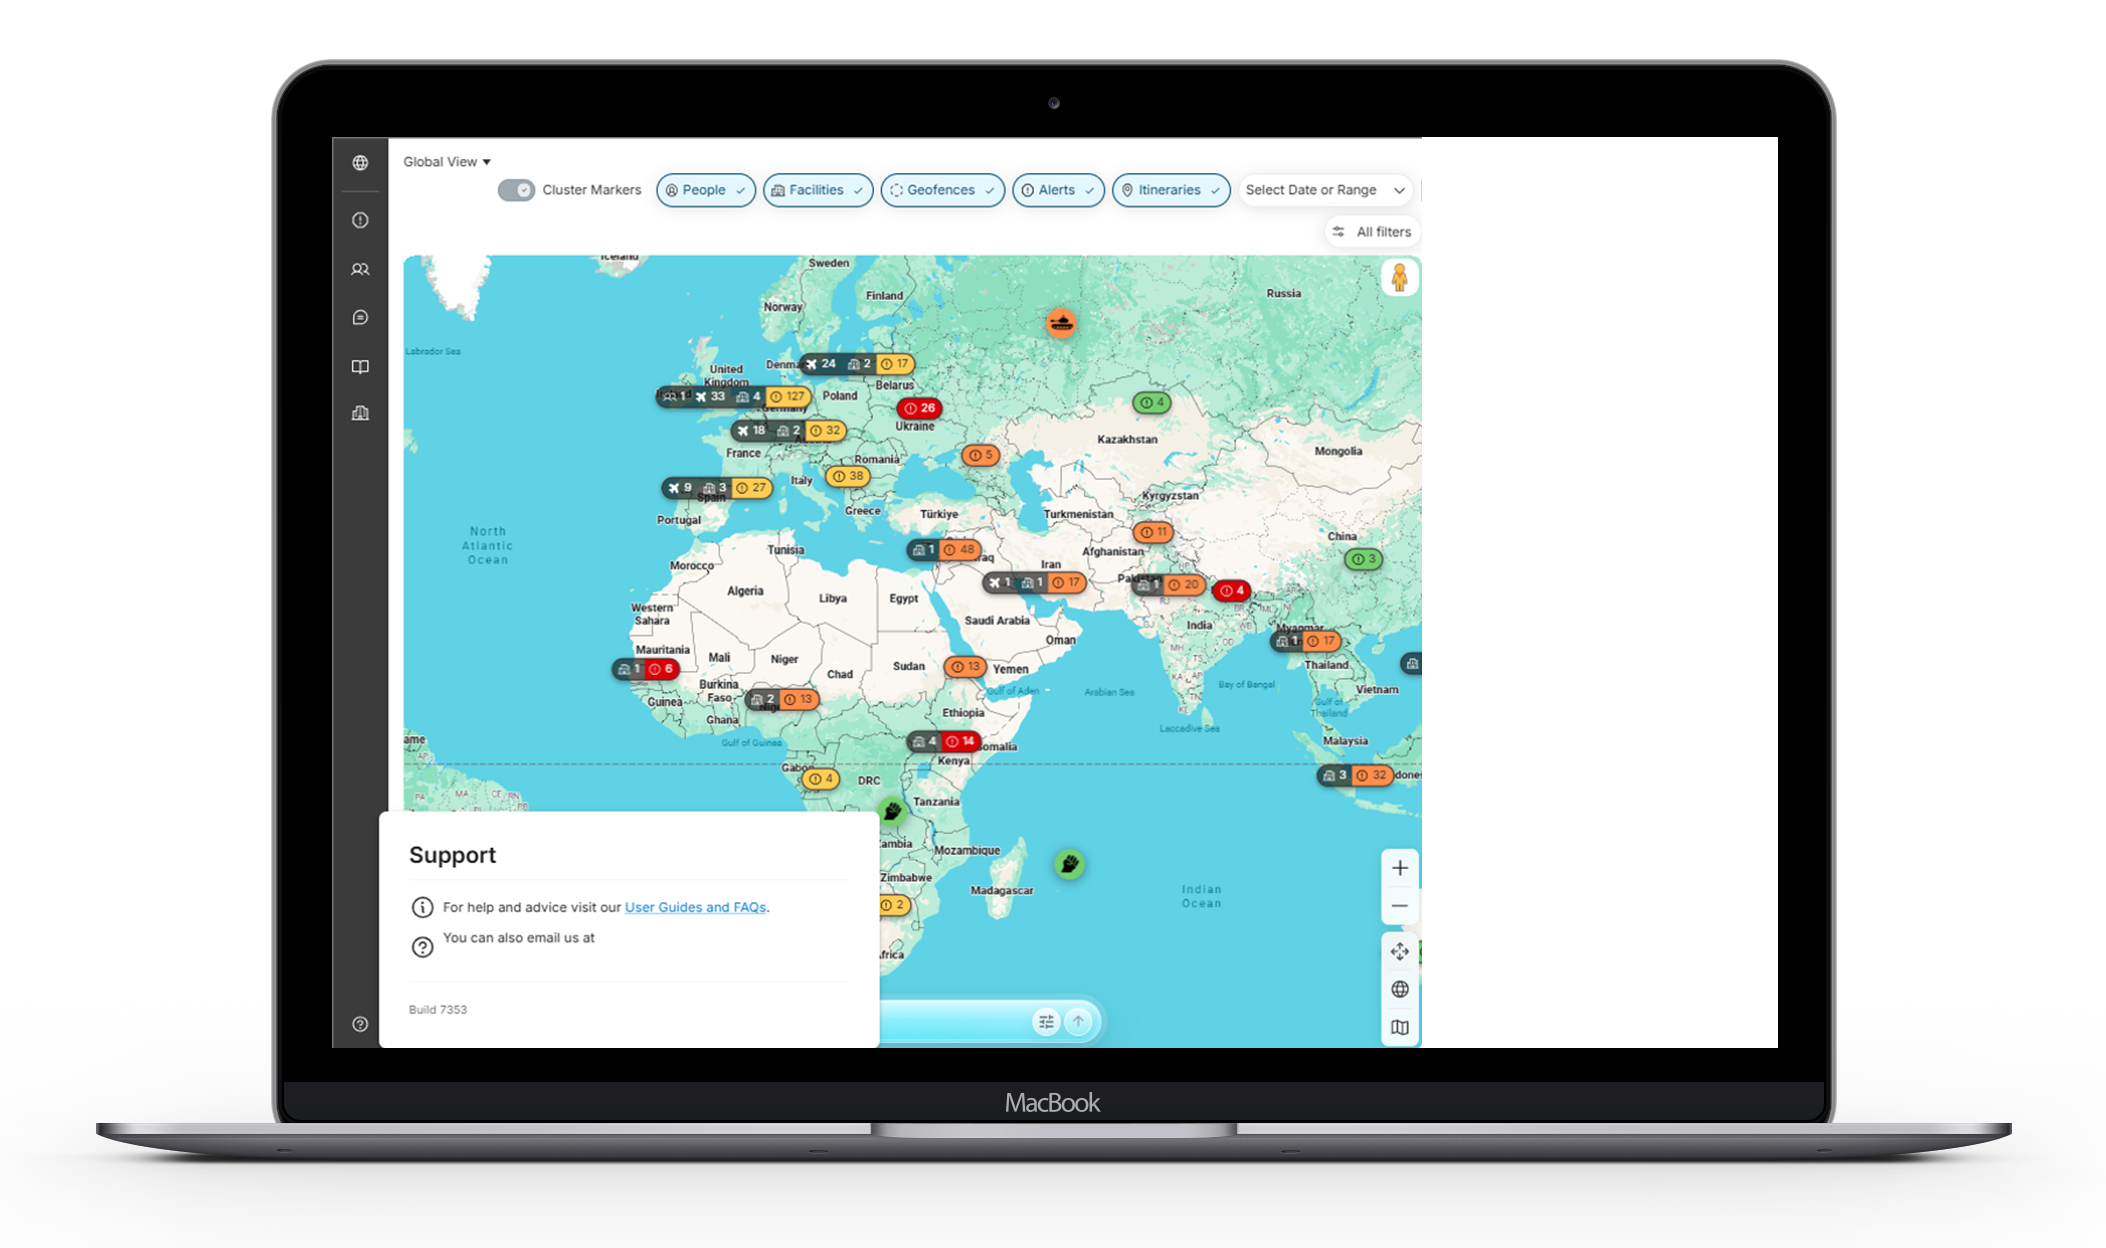The image size is (2106, 1248).
Task: Click the orange ship marker over Russia
Action: 1061,322
